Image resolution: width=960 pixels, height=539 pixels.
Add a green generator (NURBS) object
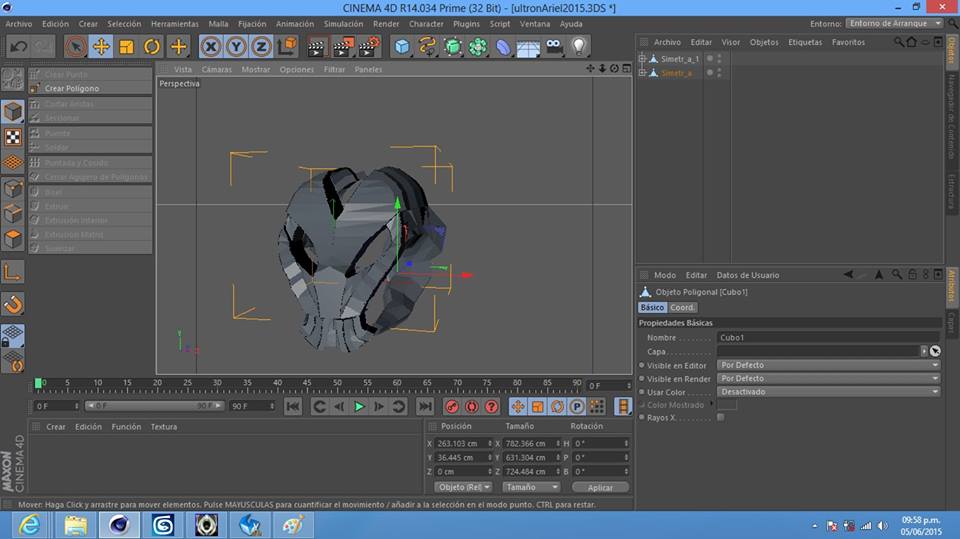pos(452,47)
